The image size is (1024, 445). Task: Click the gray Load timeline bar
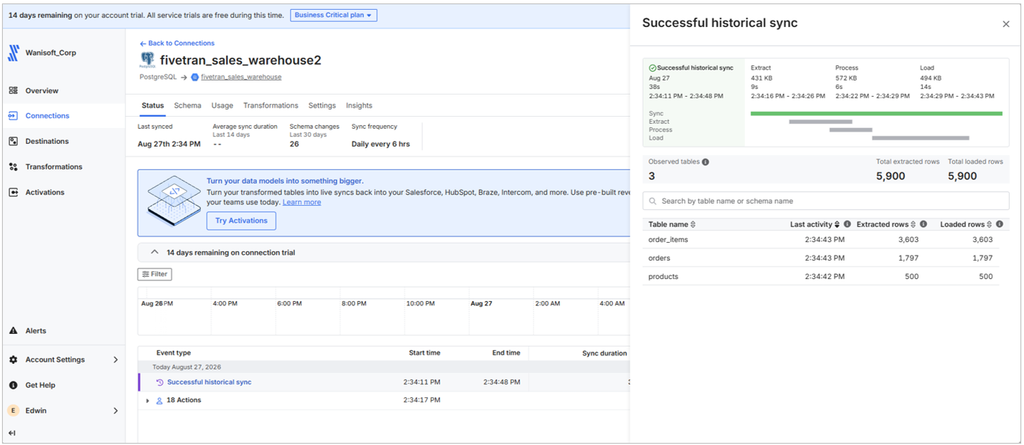(920, 138)
